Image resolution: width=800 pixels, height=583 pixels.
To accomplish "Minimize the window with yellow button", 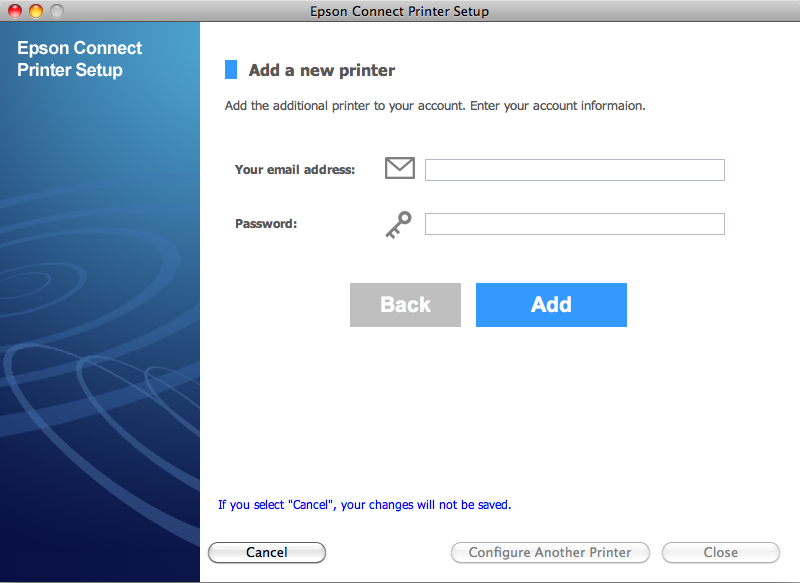I will click(36, 11).
